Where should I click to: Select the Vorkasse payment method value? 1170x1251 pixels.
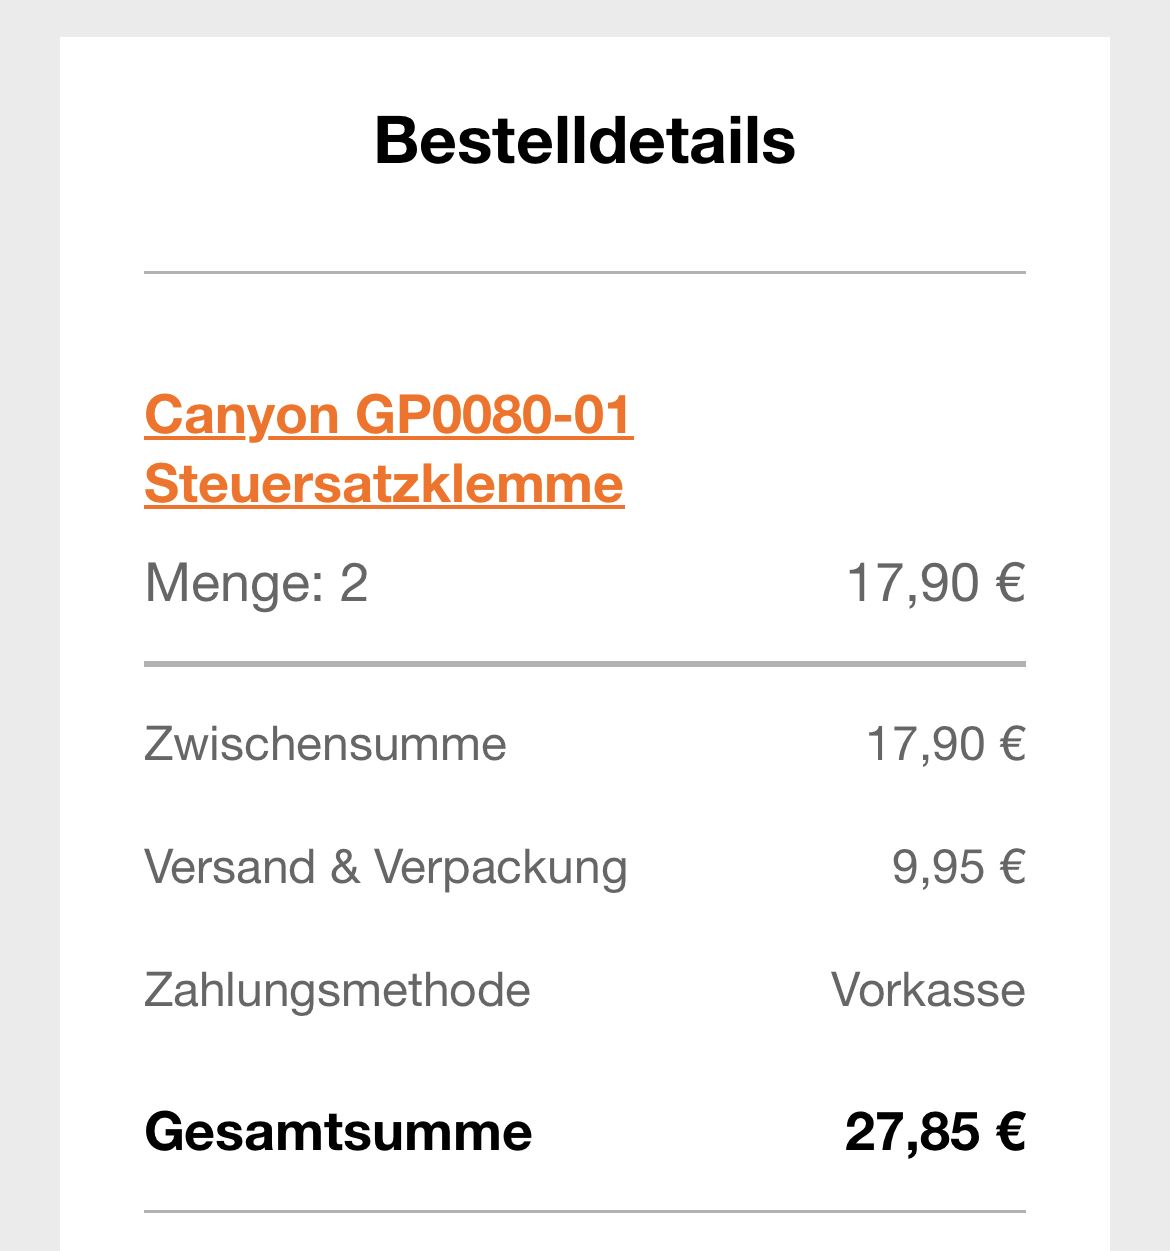tap(927, 990)
